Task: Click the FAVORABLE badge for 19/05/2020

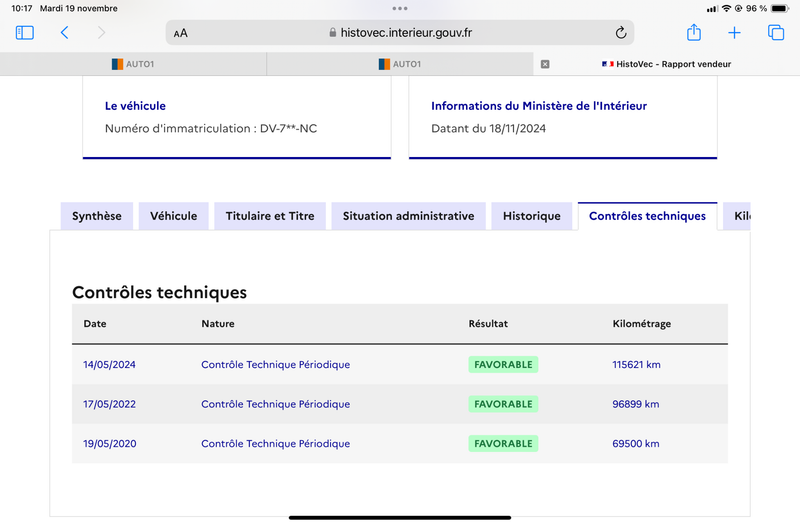Action: (503, 444)
